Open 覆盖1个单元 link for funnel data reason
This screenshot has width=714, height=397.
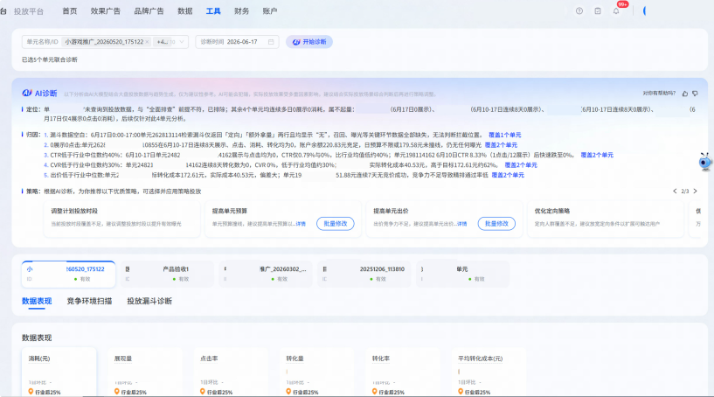(x=505, y=135)
